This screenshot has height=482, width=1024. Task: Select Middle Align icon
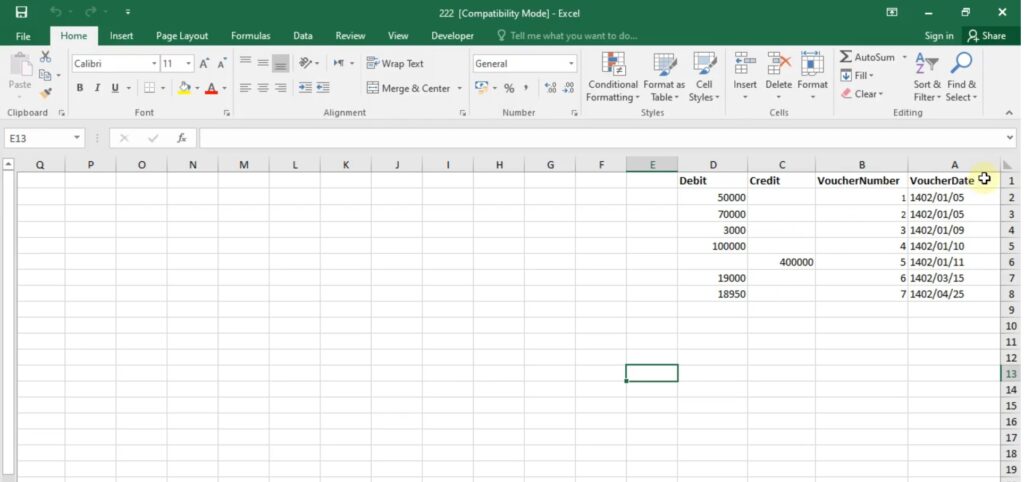tap(263, 63)
